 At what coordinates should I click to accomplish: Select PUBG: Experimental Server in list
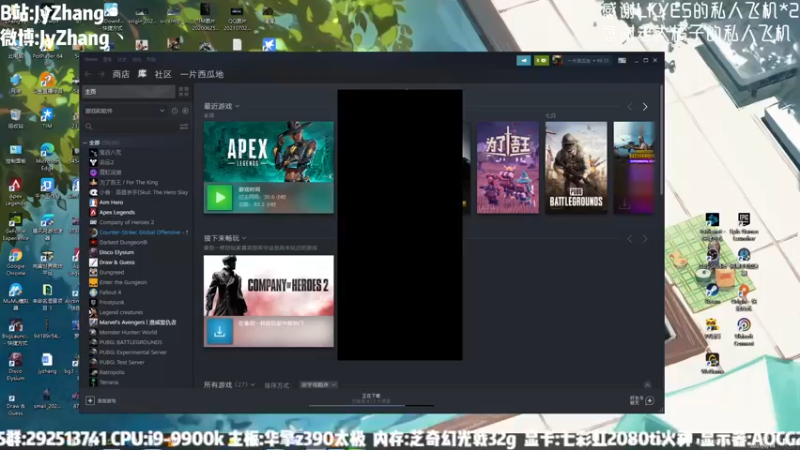pos(133,352)
